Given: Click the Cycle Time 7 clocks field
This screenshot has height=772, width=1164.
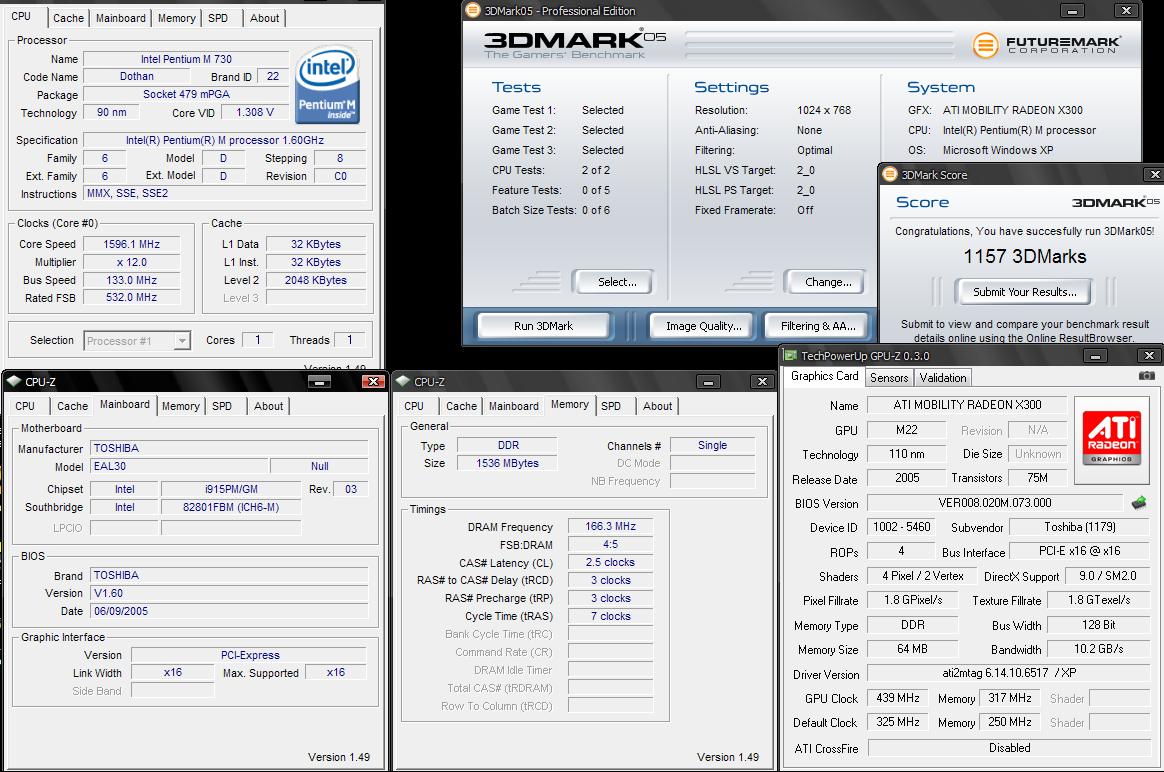Looking at the screenshot, I should (610, 616).
